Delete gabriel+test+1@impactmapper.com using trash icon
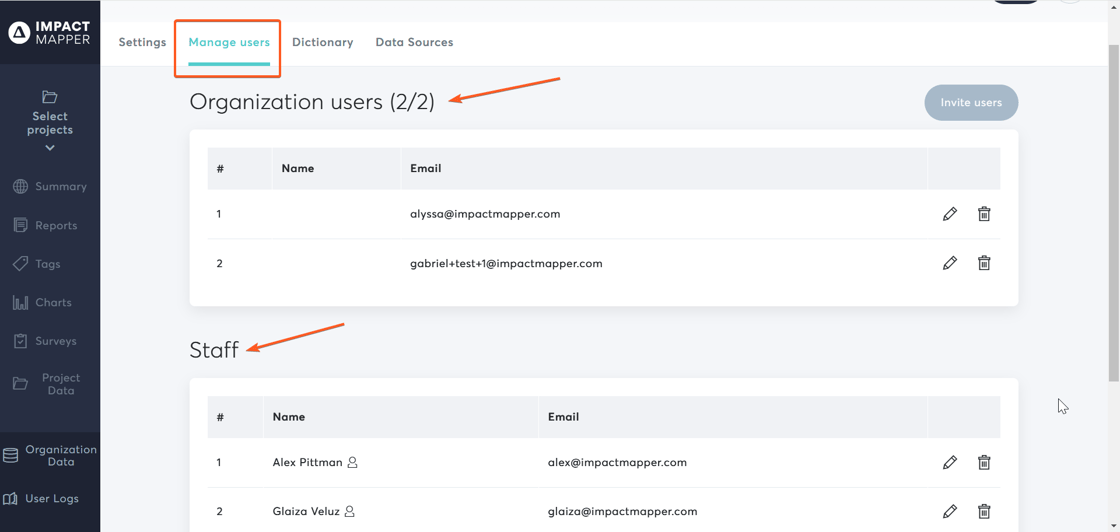1120x532 pixels. click(x=984, y=263)
